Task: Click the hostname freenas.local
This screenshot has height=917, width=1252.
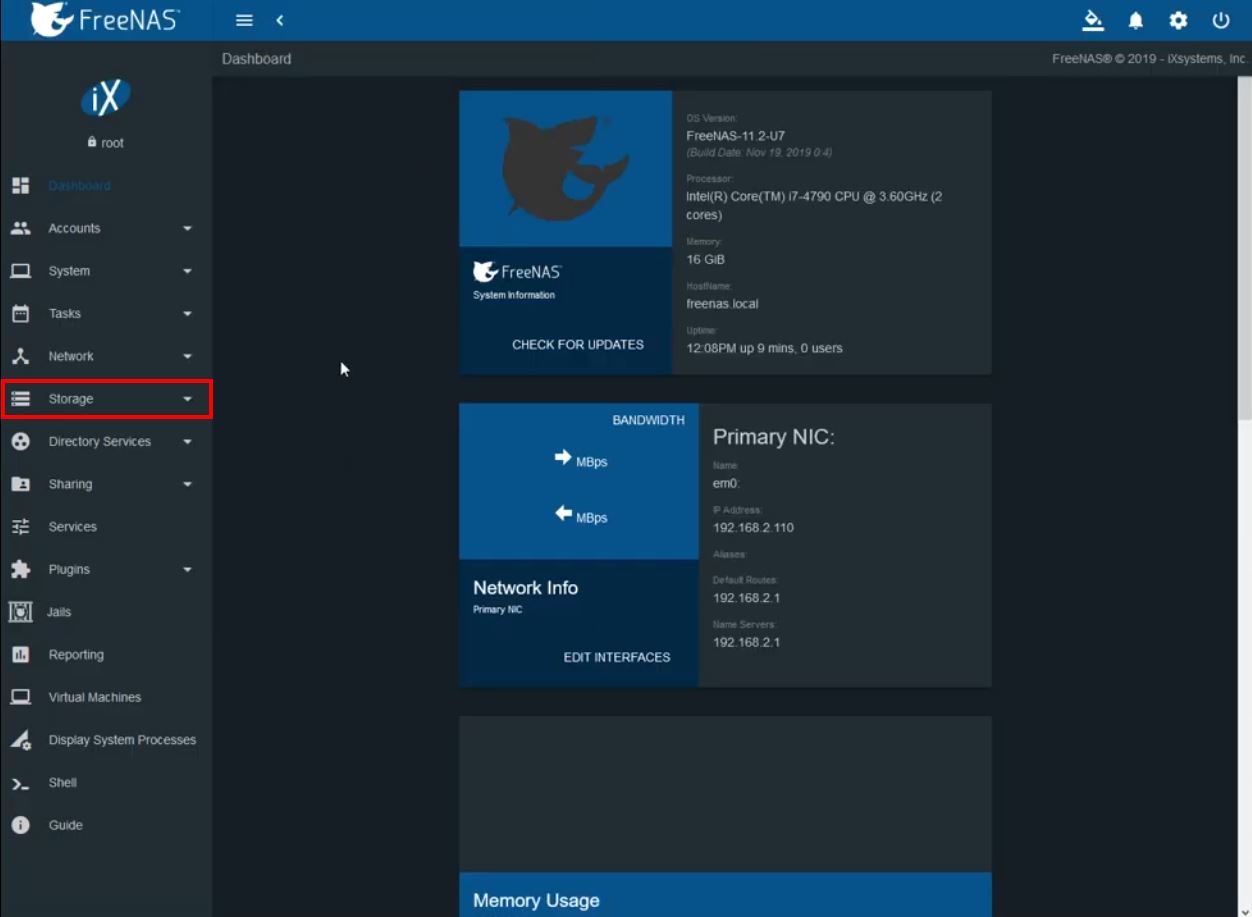Action: point(722,303)
